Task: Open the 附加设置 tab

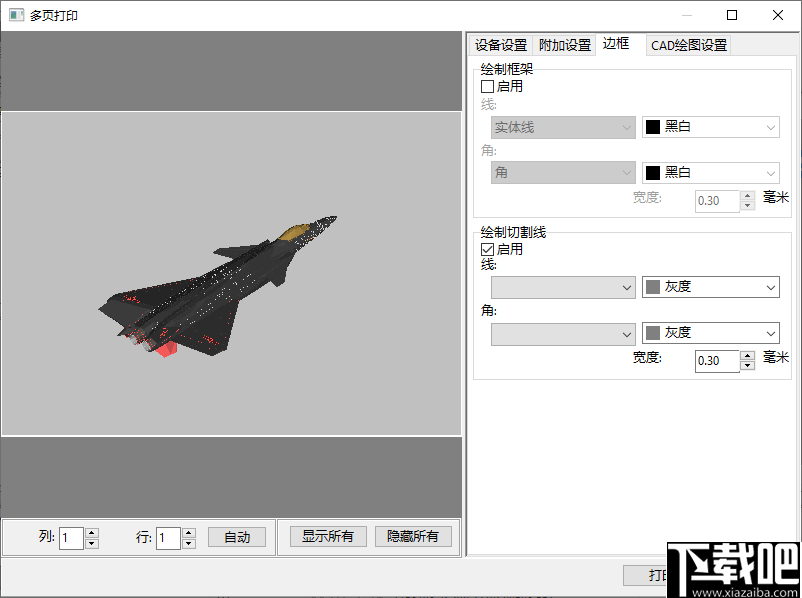Action: pos(564,45)
